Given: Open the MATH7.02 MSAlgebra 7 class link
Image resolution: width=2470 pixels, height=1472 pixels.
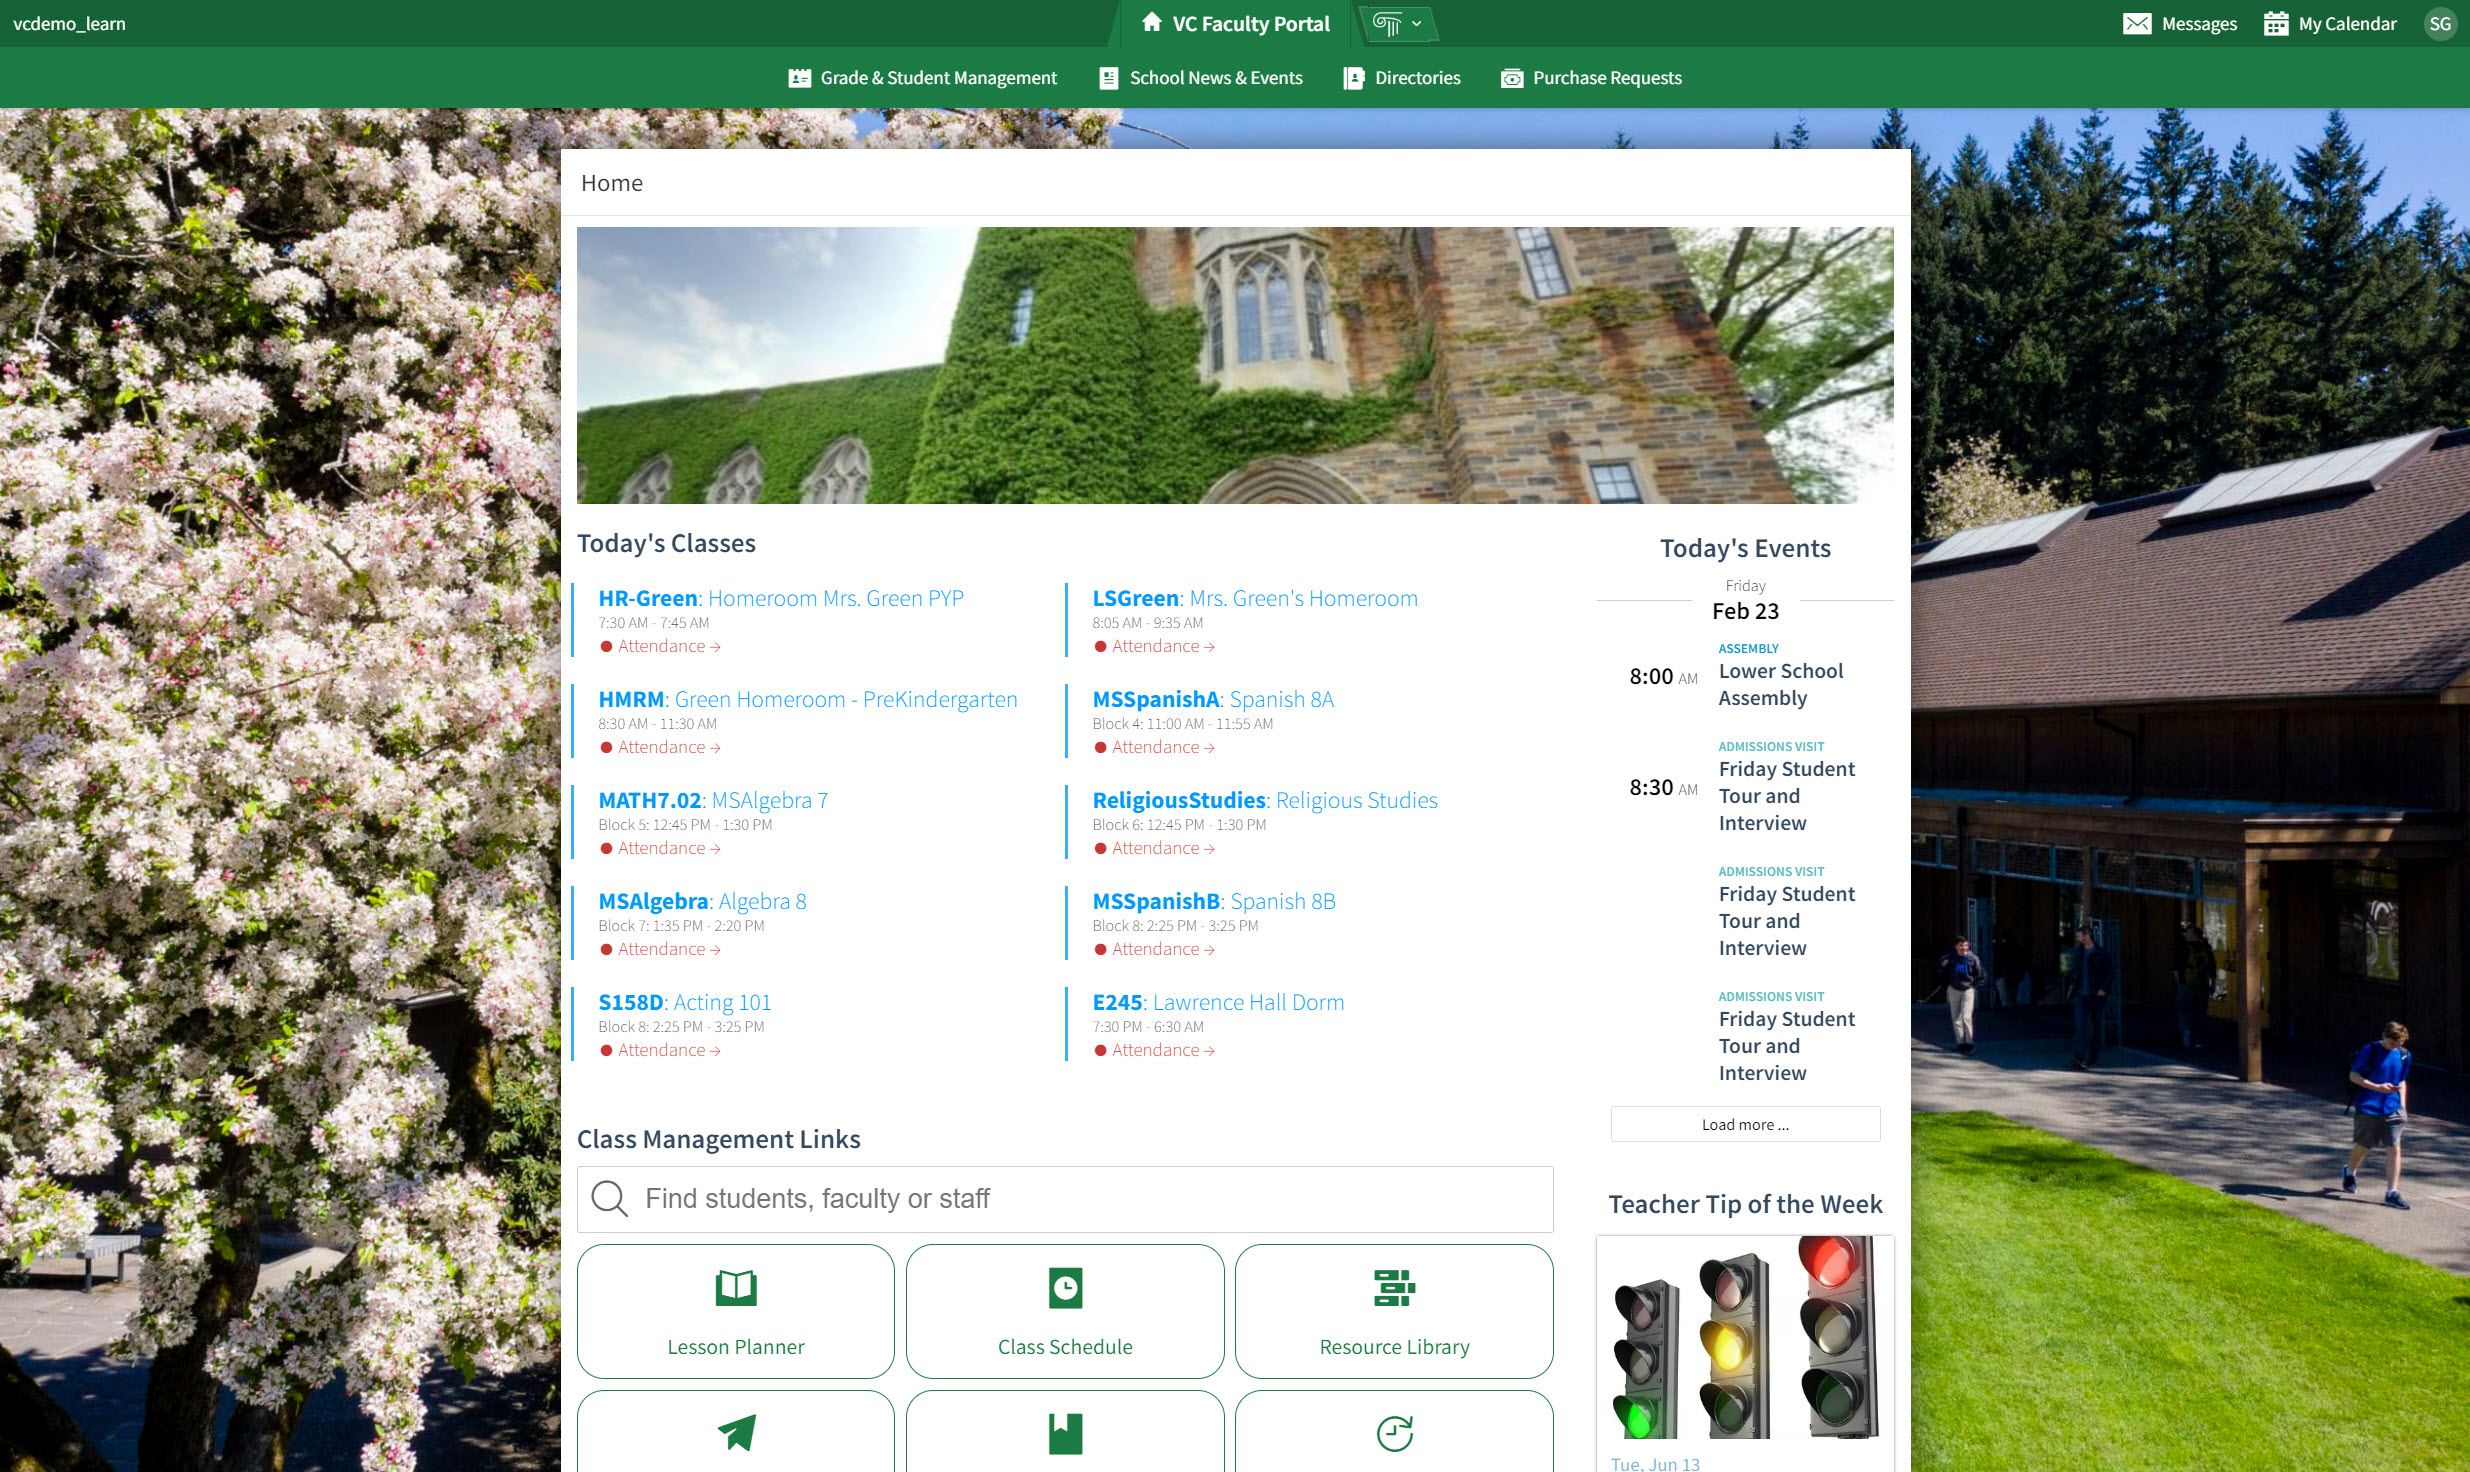Looking at the screenshot, I should [712, 800].
